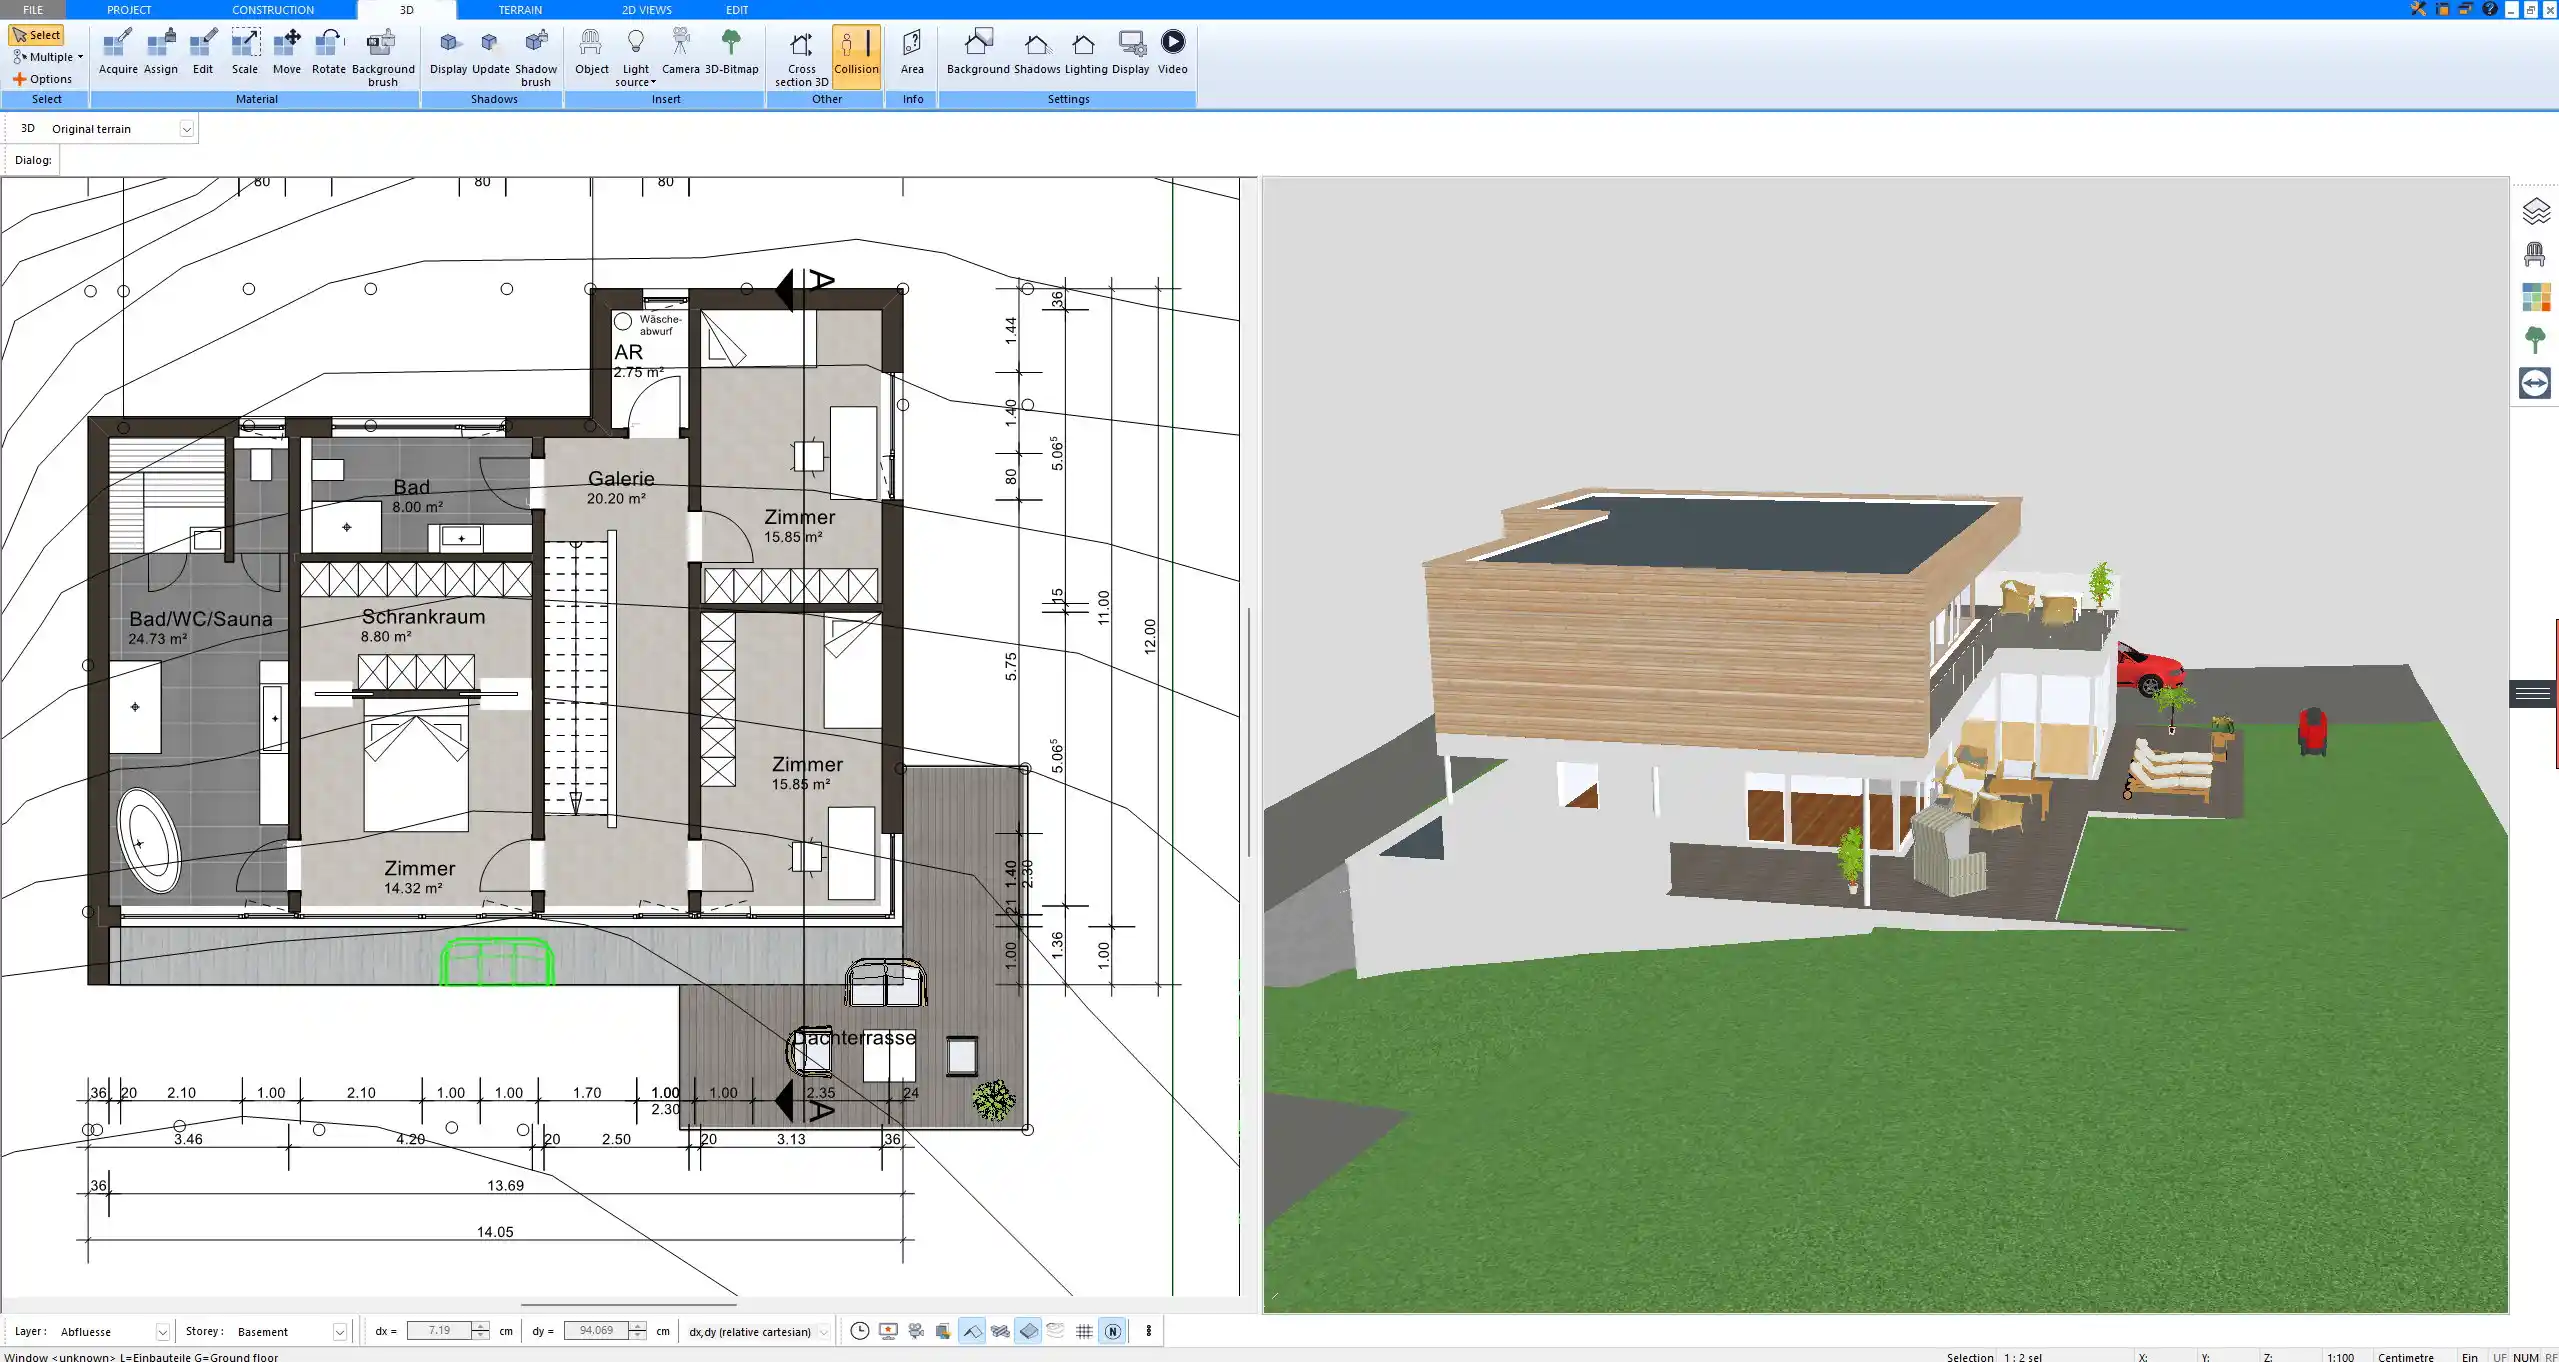Screen dimensions: 2559x1362
Task: Click the Options button
Action: tap(42, 79)
